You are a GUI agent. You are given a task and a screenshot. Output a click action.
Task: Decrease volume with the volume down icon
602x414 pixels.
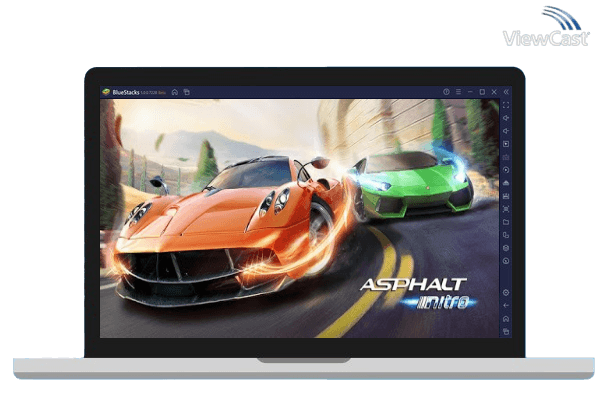(506, 131)
